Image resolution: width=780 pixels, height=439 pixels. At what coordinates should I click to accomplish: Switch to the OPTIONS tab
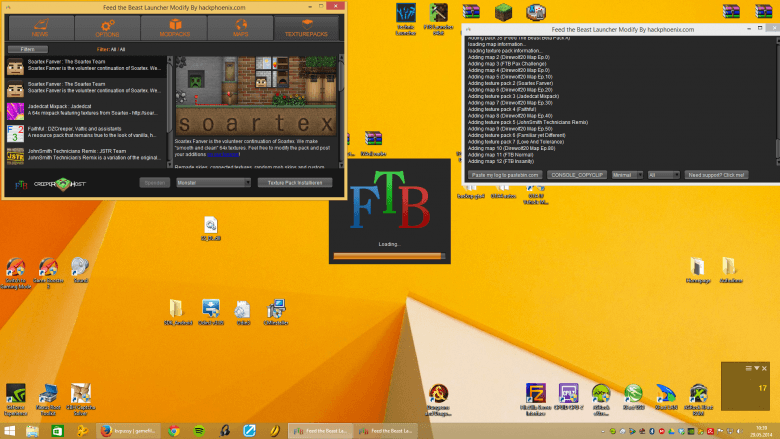(107, 28)
